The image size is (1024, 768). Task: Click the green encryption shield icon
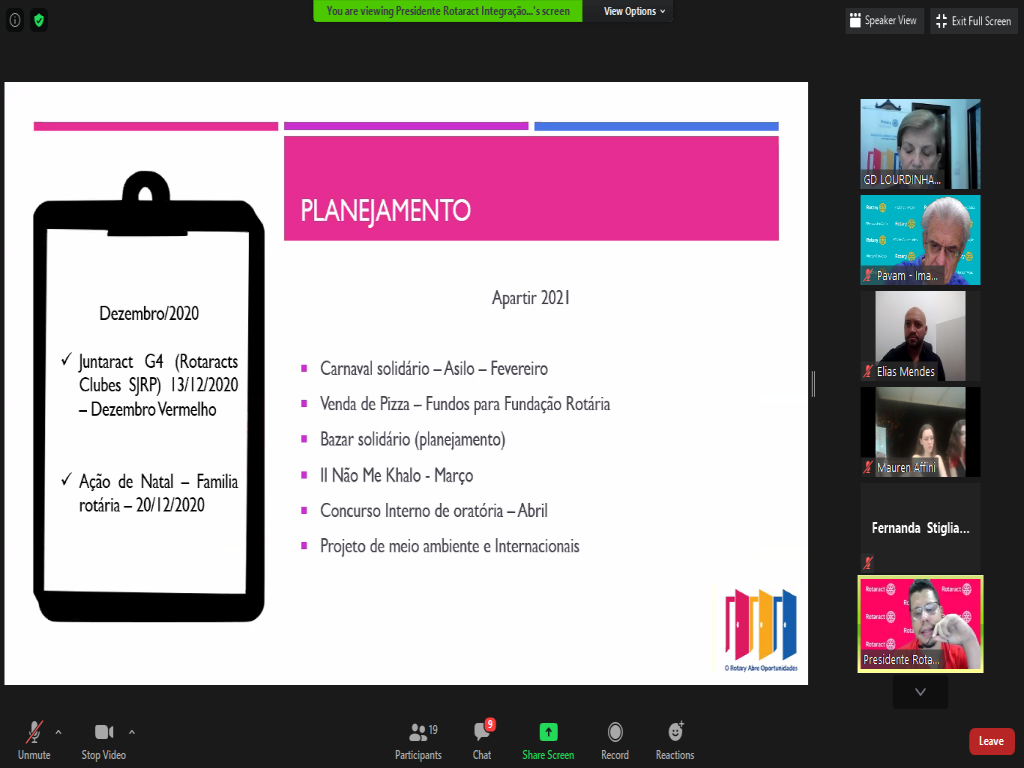point(39,20)
